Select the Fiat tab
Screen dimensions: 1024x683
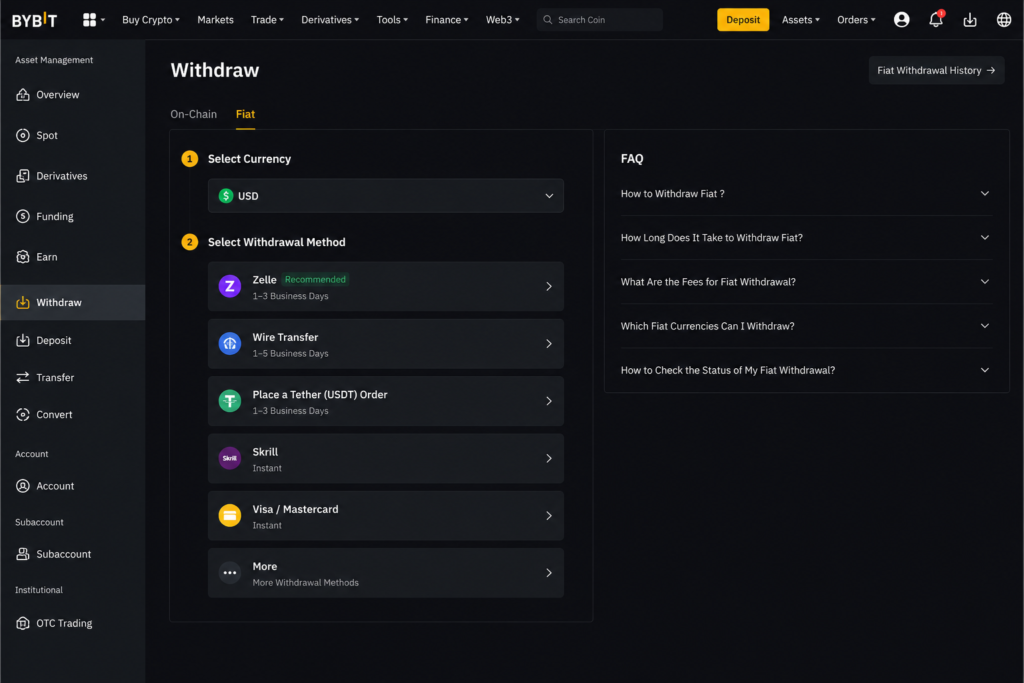click(246, 114)
